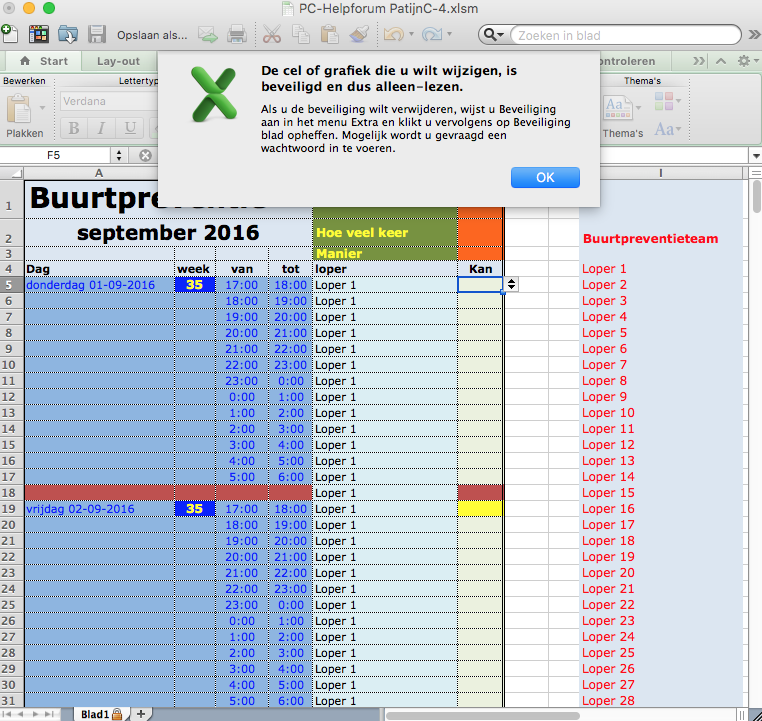The width and height of the screenshot is (762, 721).
Task: Select column A header
Action: (x=99, y=173)
